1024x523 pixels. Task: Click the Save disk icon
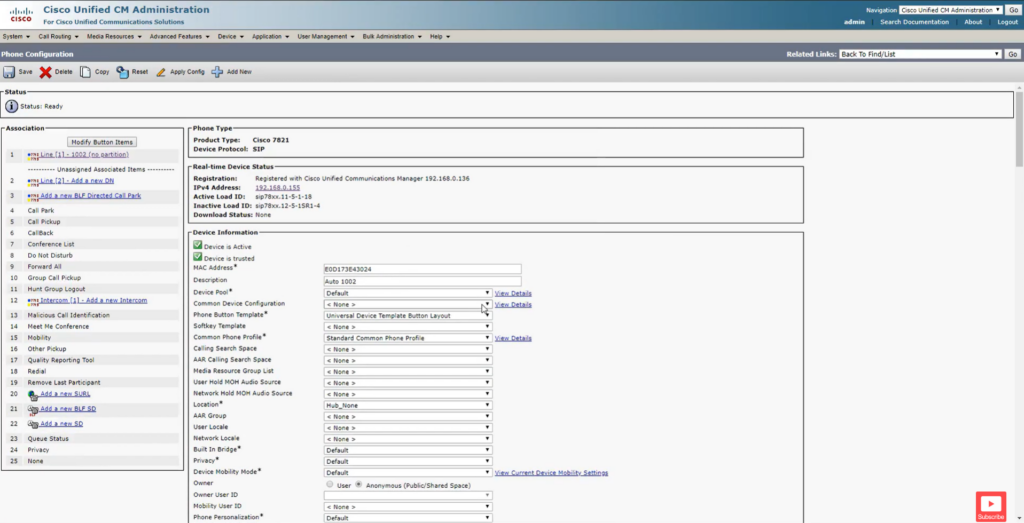coord(9,72)
